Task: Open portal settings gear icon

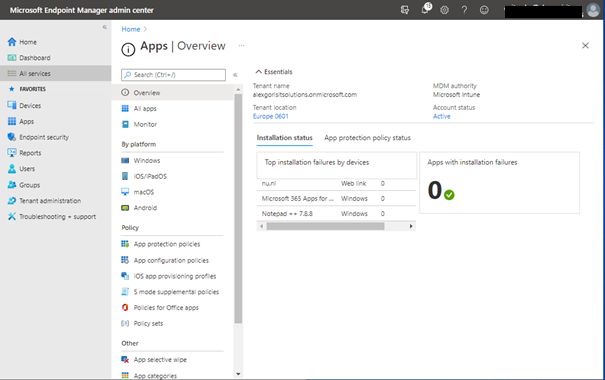Action: (444, 10)
